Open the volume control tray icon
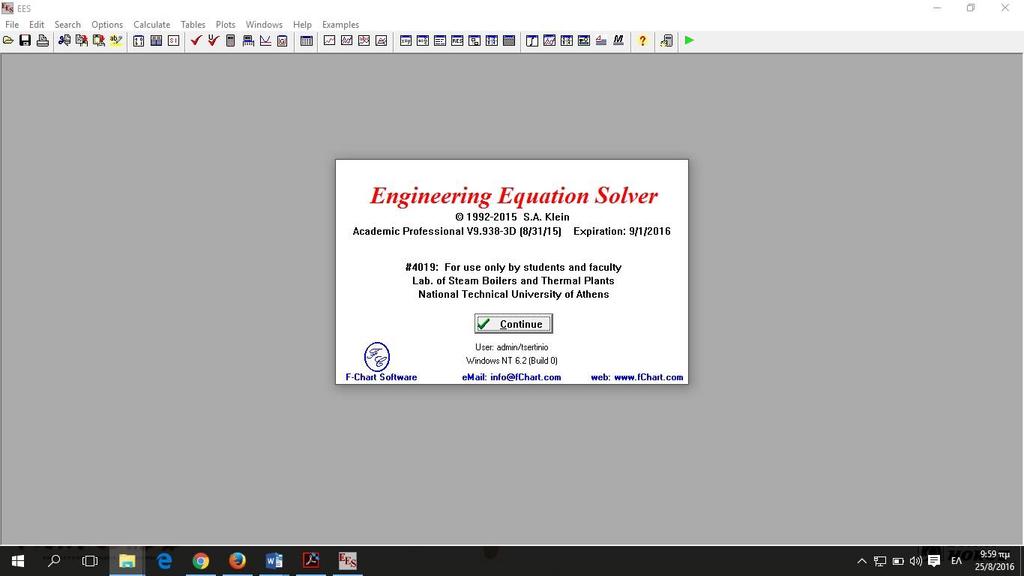1024x576 pixels. click(x=916, y=560)
